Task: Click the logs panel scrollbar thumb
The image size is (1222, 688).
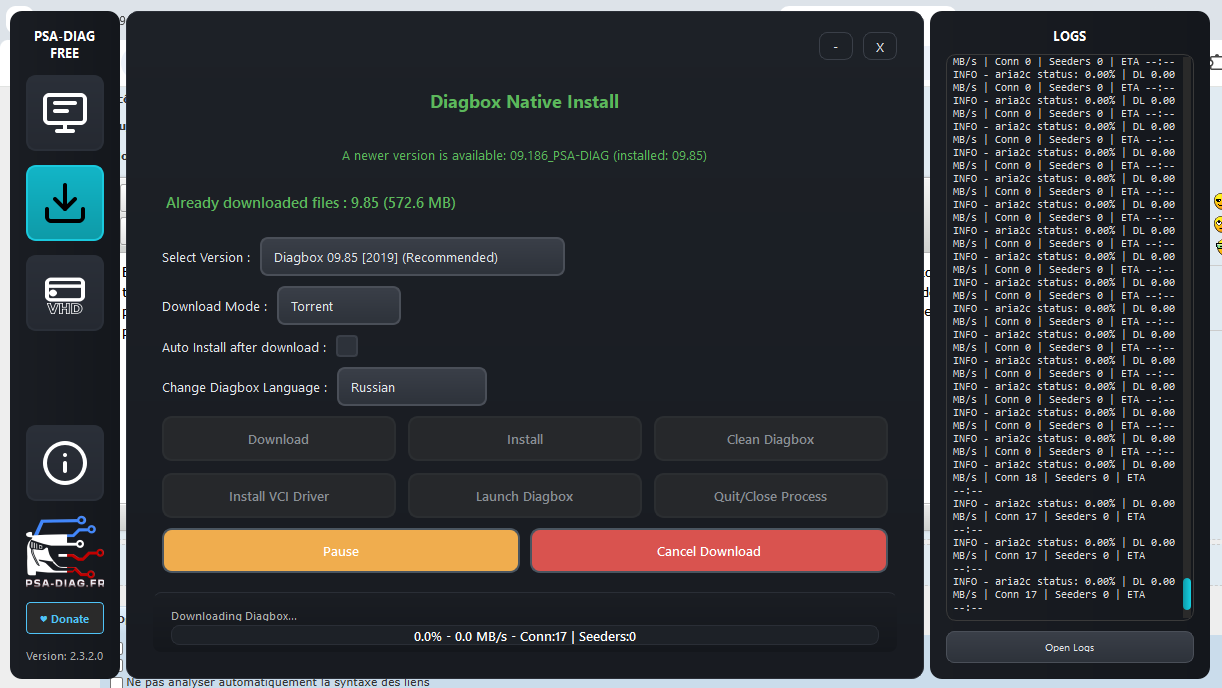Action: click(1187, 593)
